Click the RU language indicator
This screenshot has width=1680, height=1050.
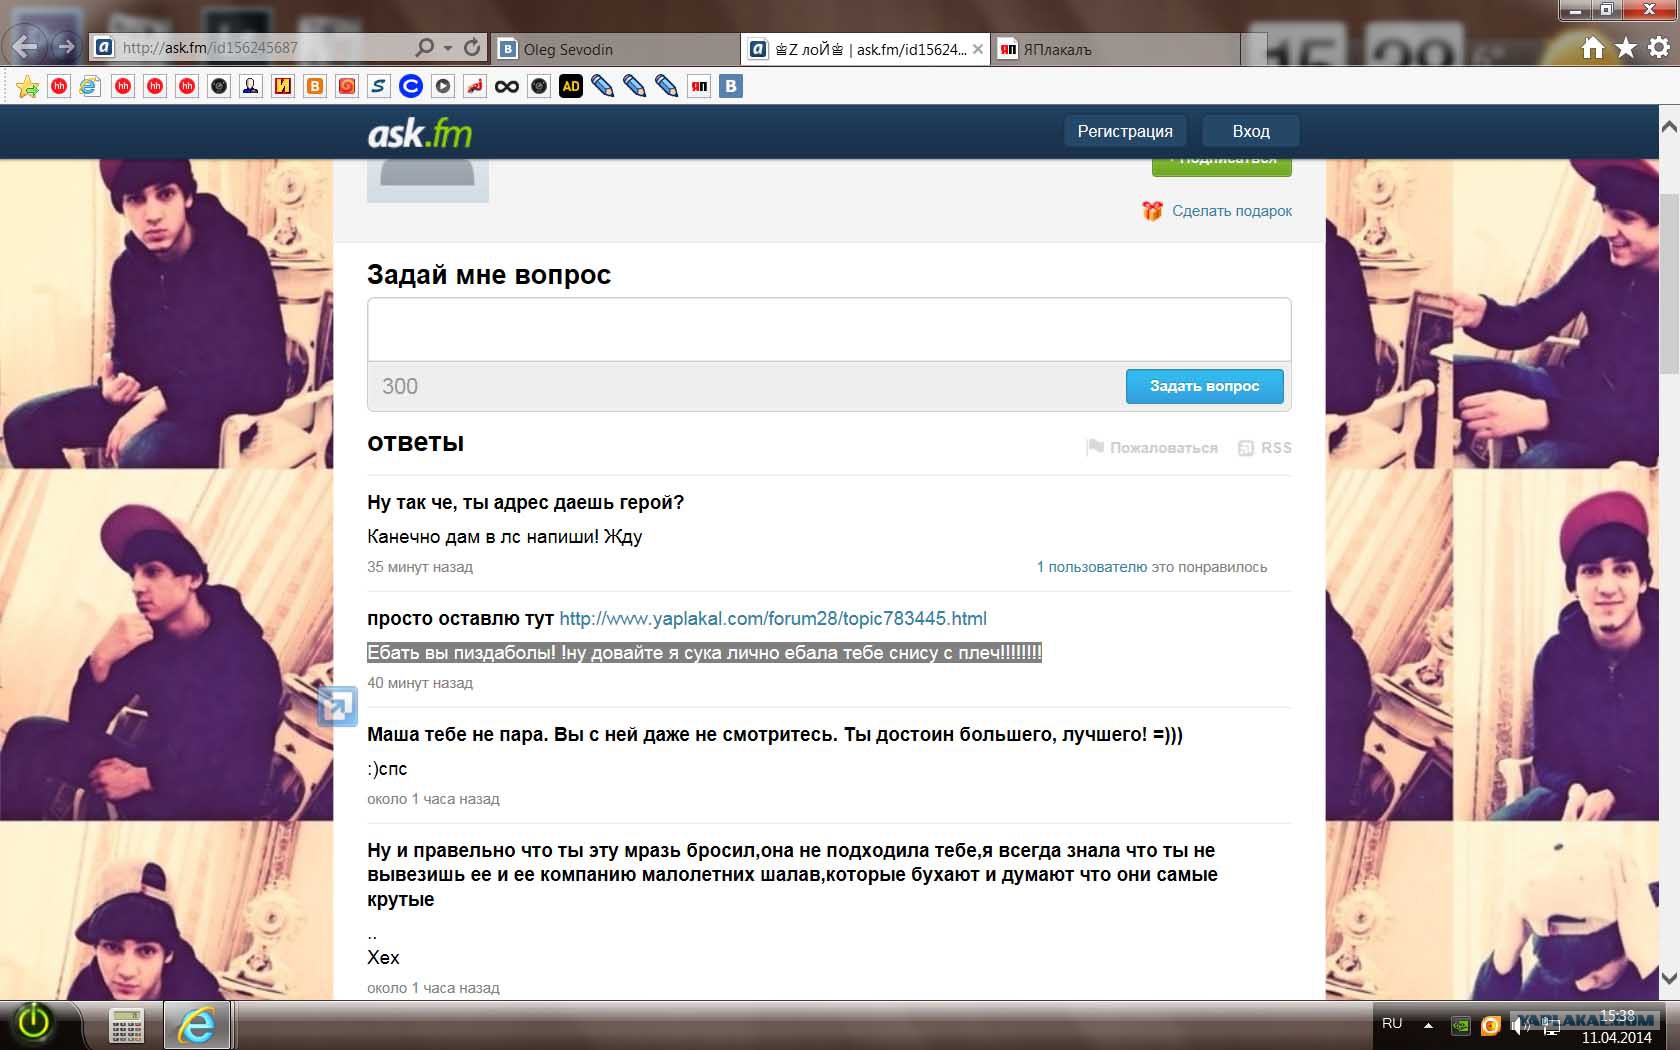point(1392,1024)
